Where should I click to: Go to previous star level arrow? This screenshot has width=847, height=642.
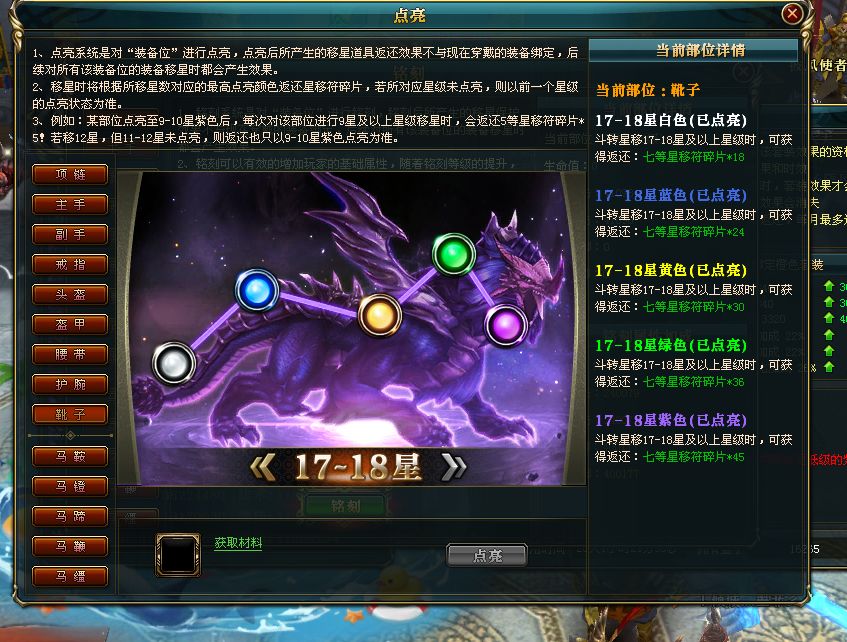tap(263, 467)
